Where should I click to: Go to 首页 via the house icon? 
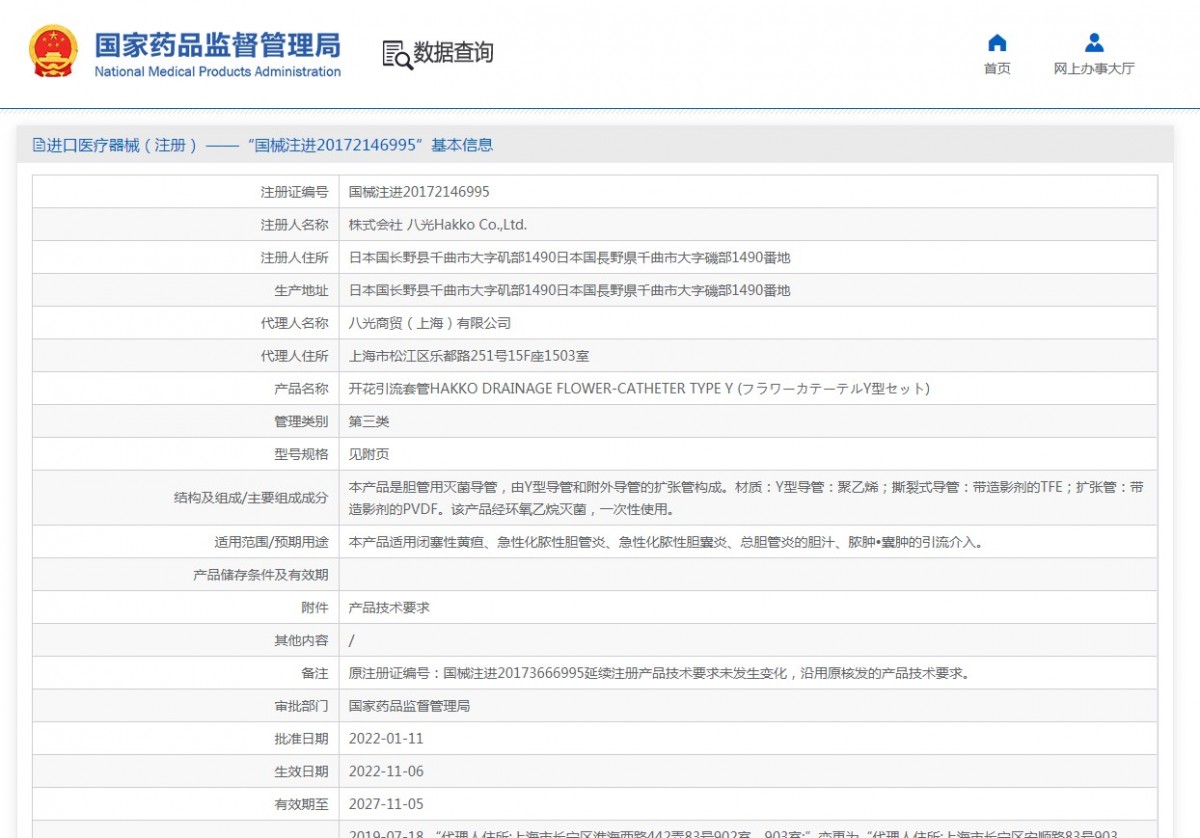click(997, 43)
